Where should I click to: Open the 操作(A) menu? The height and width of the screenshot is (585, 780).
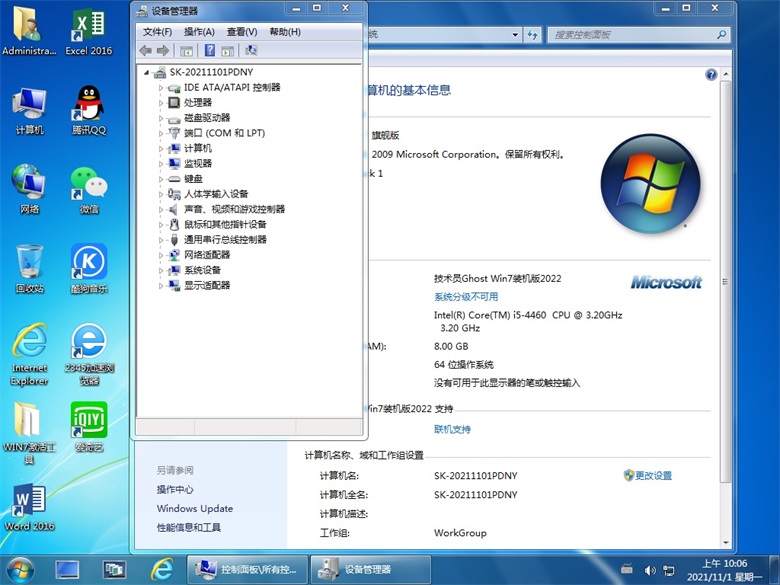coord(199,32)
